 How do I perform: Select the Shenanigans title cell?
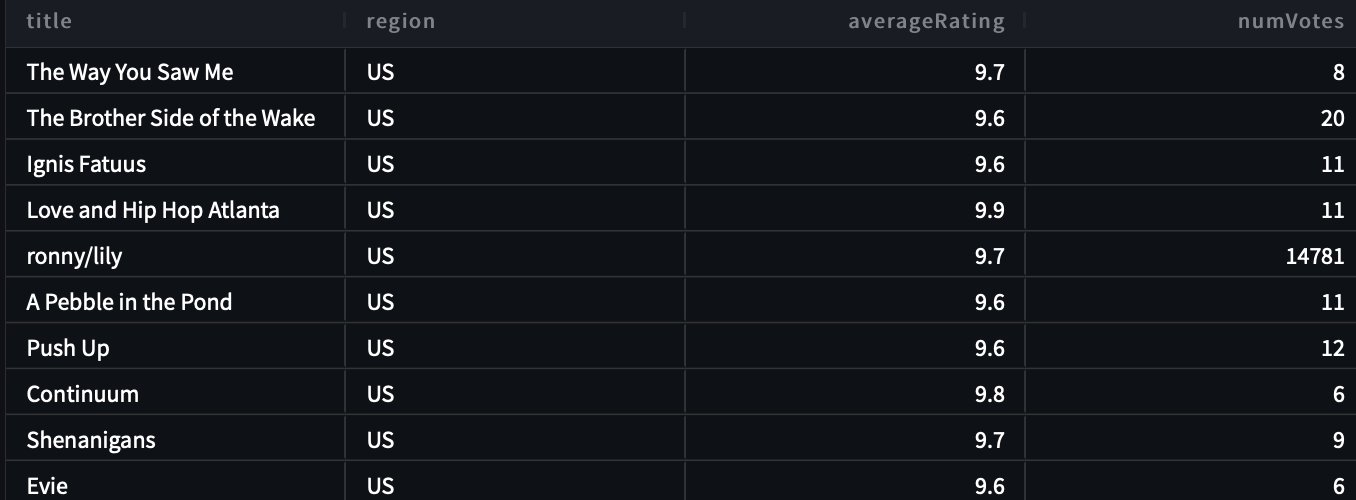click(175, 440)
